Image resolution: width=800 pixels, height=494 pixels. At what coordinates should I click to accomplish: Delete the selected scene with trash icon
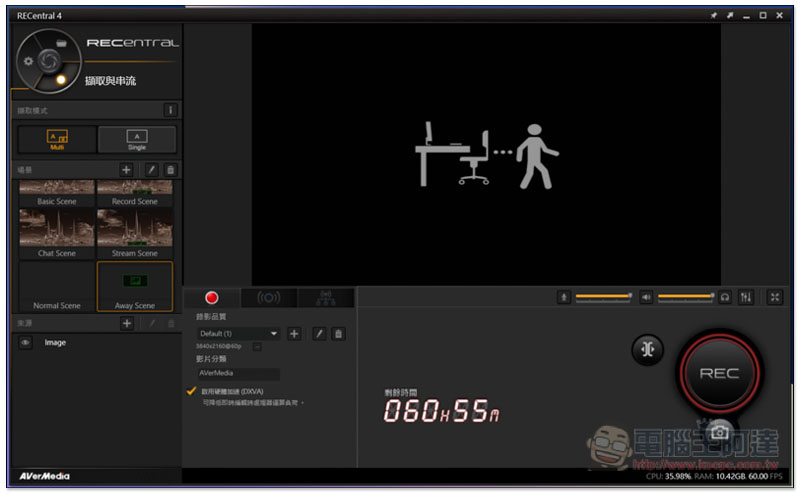coord(171,169)
